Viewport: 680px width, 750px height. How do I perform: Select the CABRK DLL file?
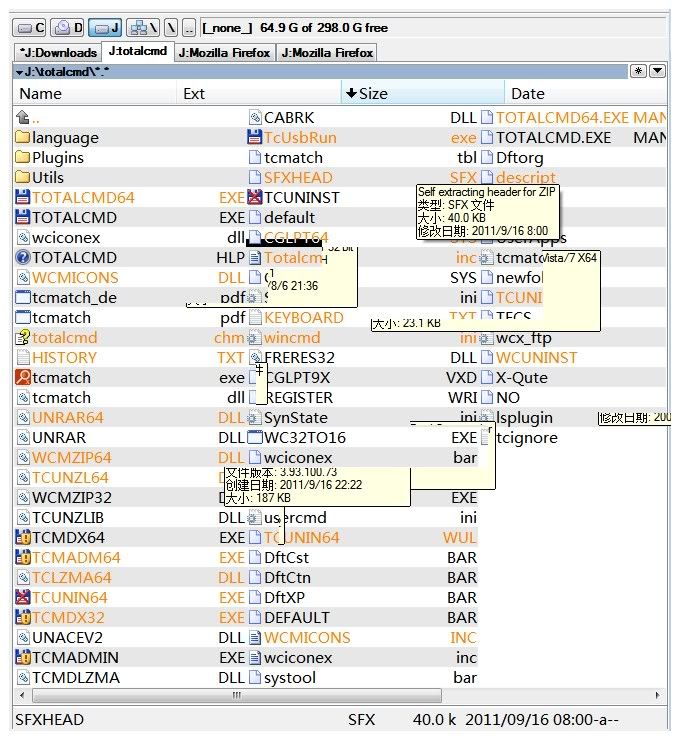289,118
